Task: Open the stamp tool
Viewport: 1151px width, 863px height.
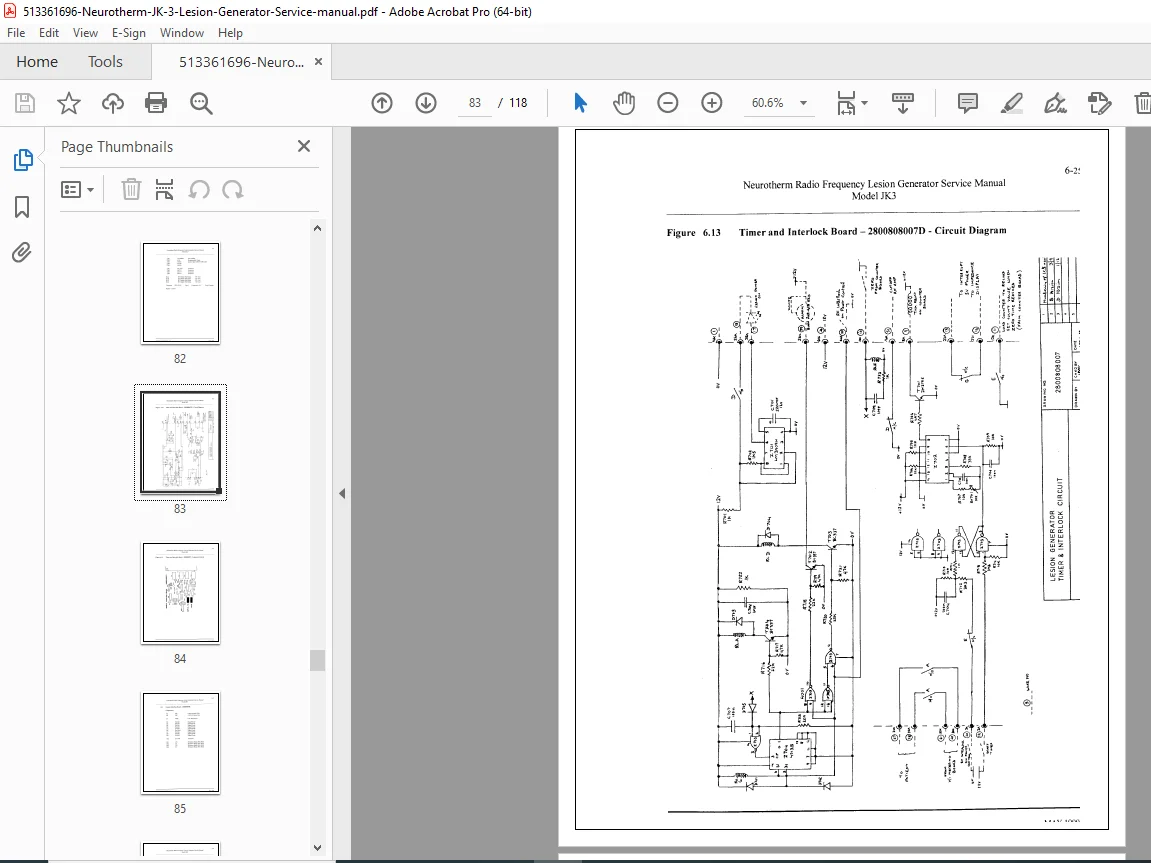Action: (1099, 103)
